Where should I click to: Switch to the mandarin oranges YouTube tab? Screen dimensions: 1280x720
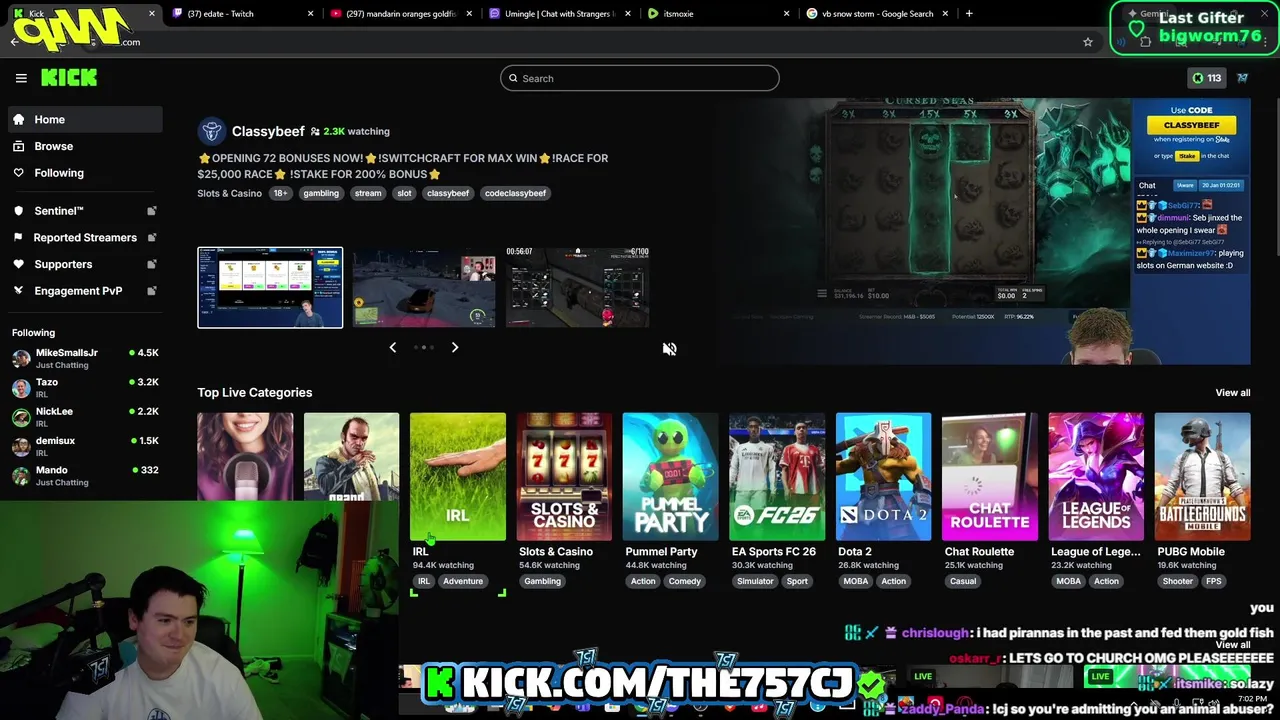400,14
